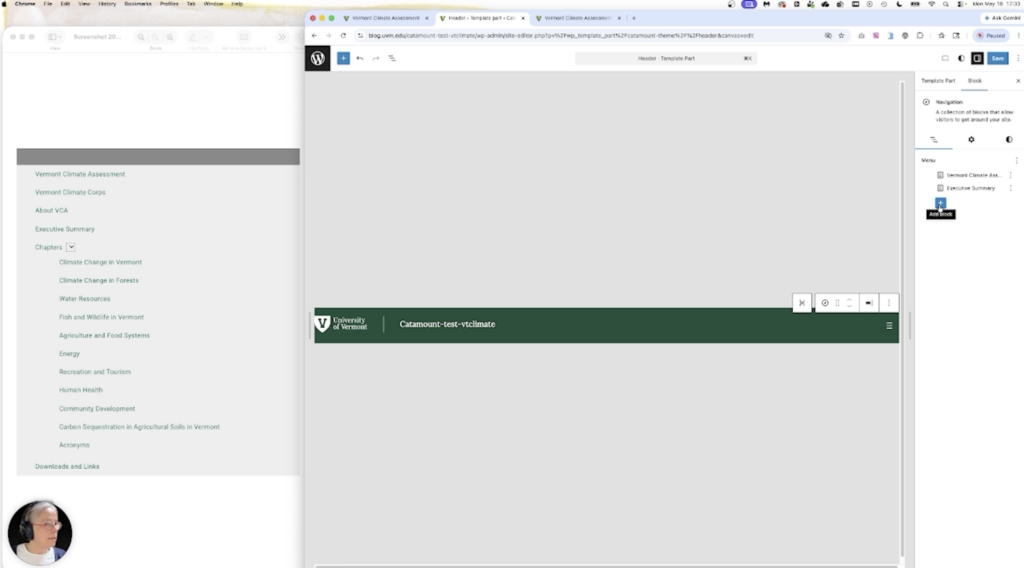Screen dimensions: 1024x568
Task: Click Downloads and Links in Preview
Action: pos(67,466)
